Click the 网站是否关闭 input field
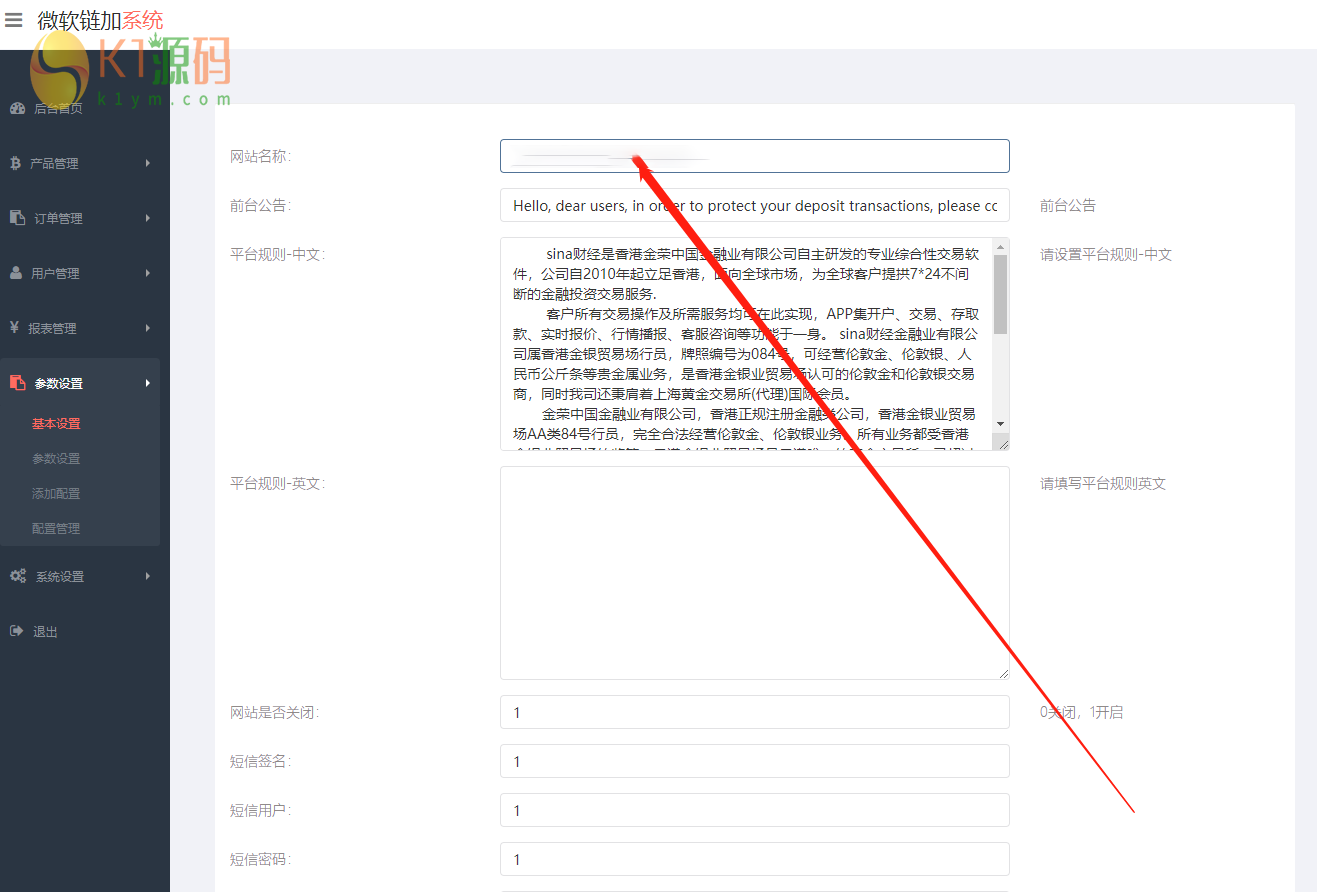The width and height of the screenshot is (1317, 892). point(755,712)
